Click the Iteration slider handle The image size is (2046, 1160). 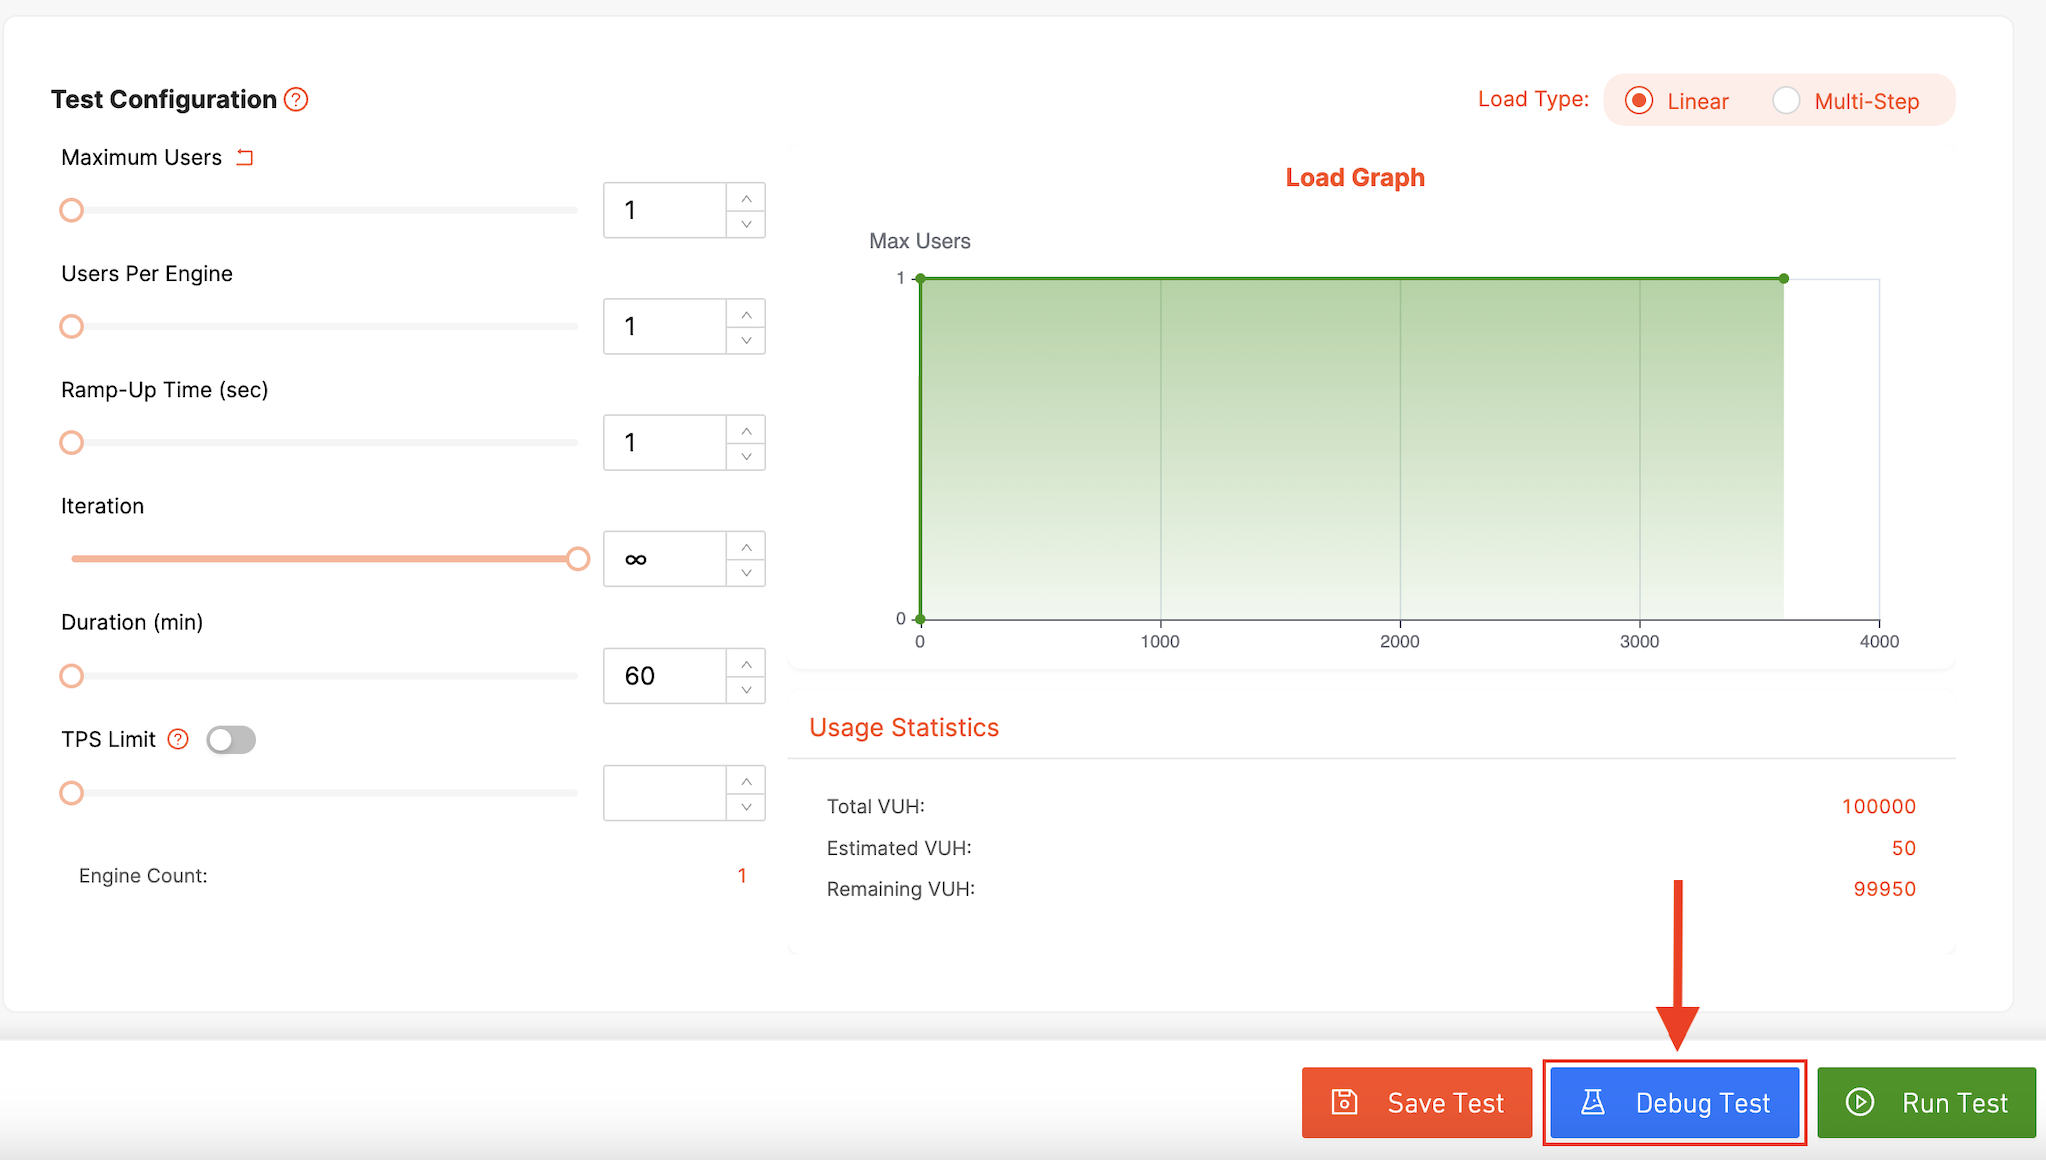click(577, 559)
